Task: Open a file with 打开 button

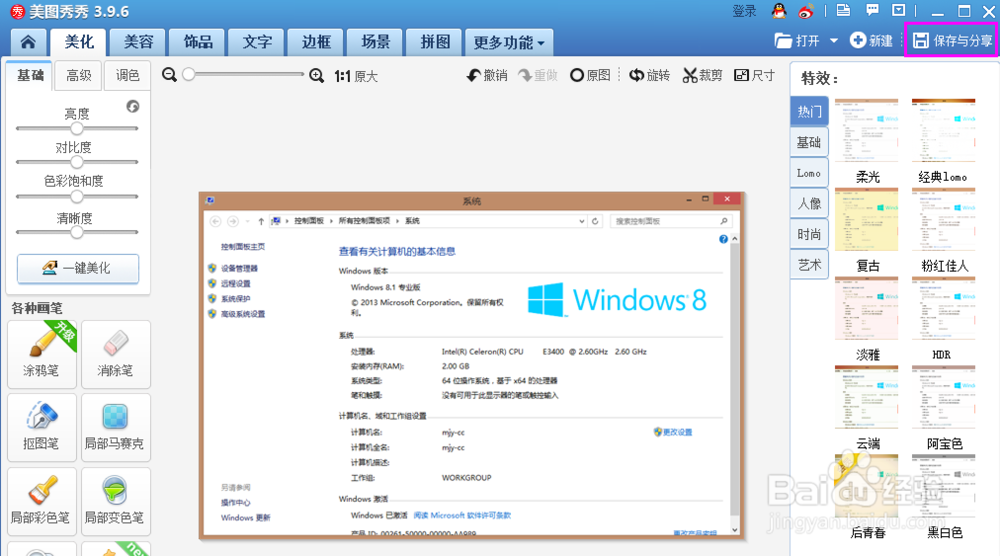Action: click(x=797, y=41)
